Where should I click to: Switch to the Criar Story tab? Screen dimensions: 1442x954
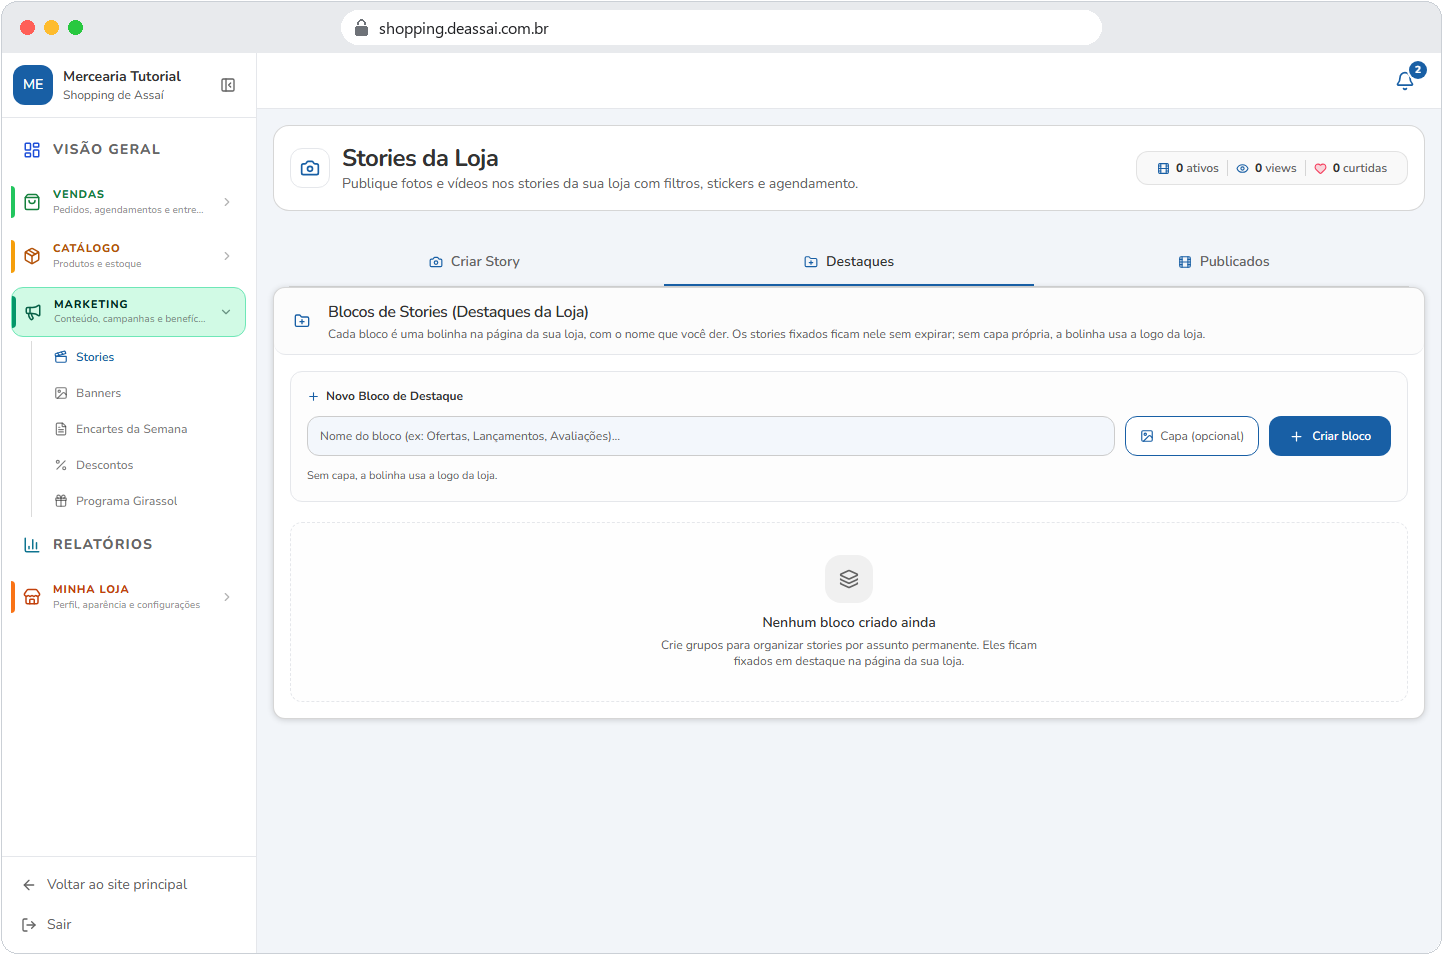474,262
